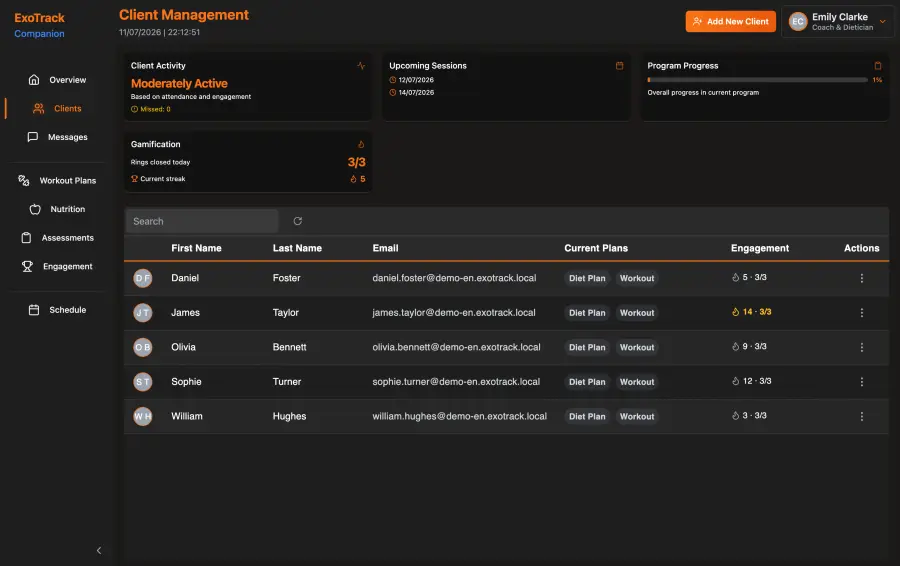Open the actions menu for James Taylor
900x566 pixels.
[x=861, y=313]
